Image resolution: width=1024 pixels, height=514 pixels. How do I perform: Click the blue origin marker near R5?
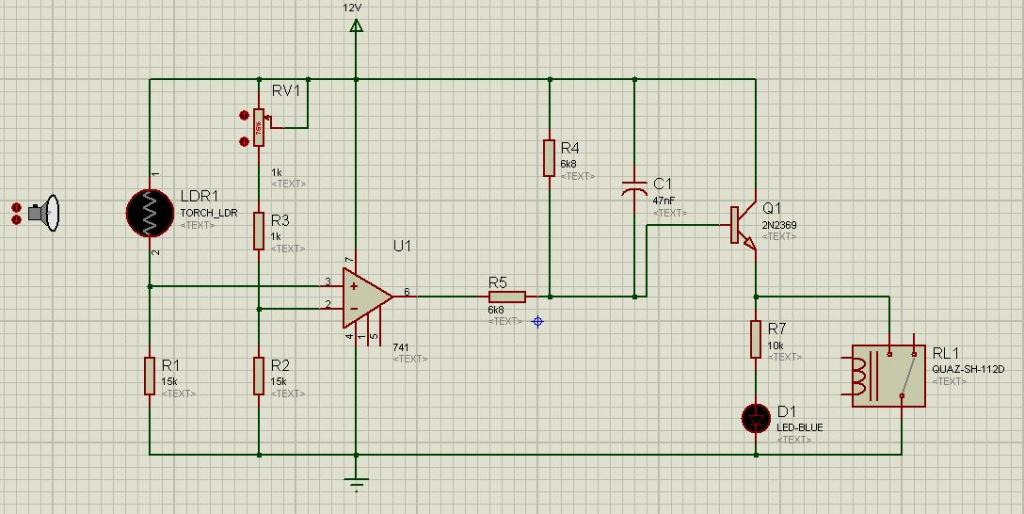537,321
